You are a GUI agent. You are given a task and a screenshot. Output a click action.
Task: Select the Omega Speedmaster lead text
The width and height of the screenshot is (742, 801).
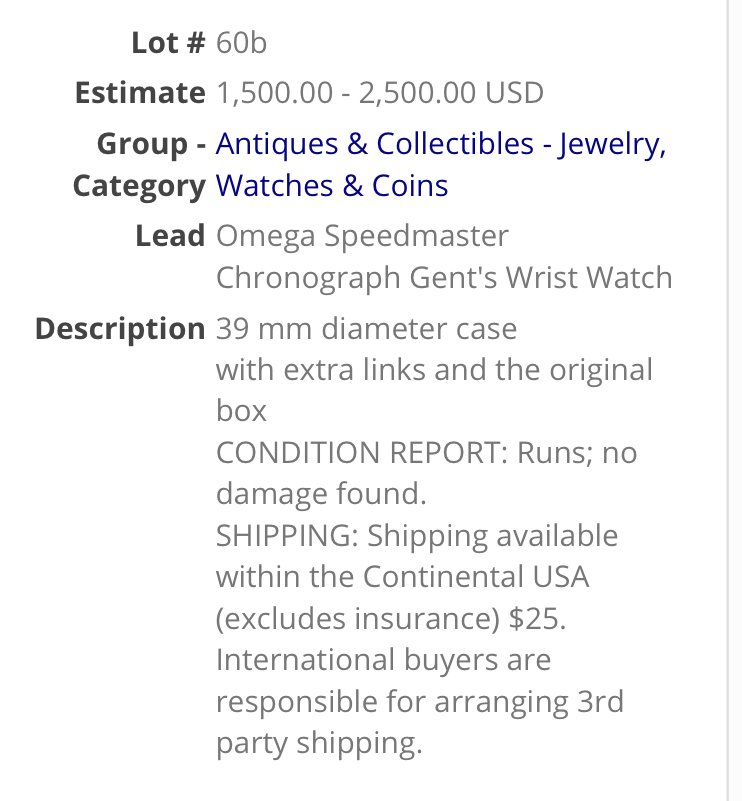tap(362, 236)
